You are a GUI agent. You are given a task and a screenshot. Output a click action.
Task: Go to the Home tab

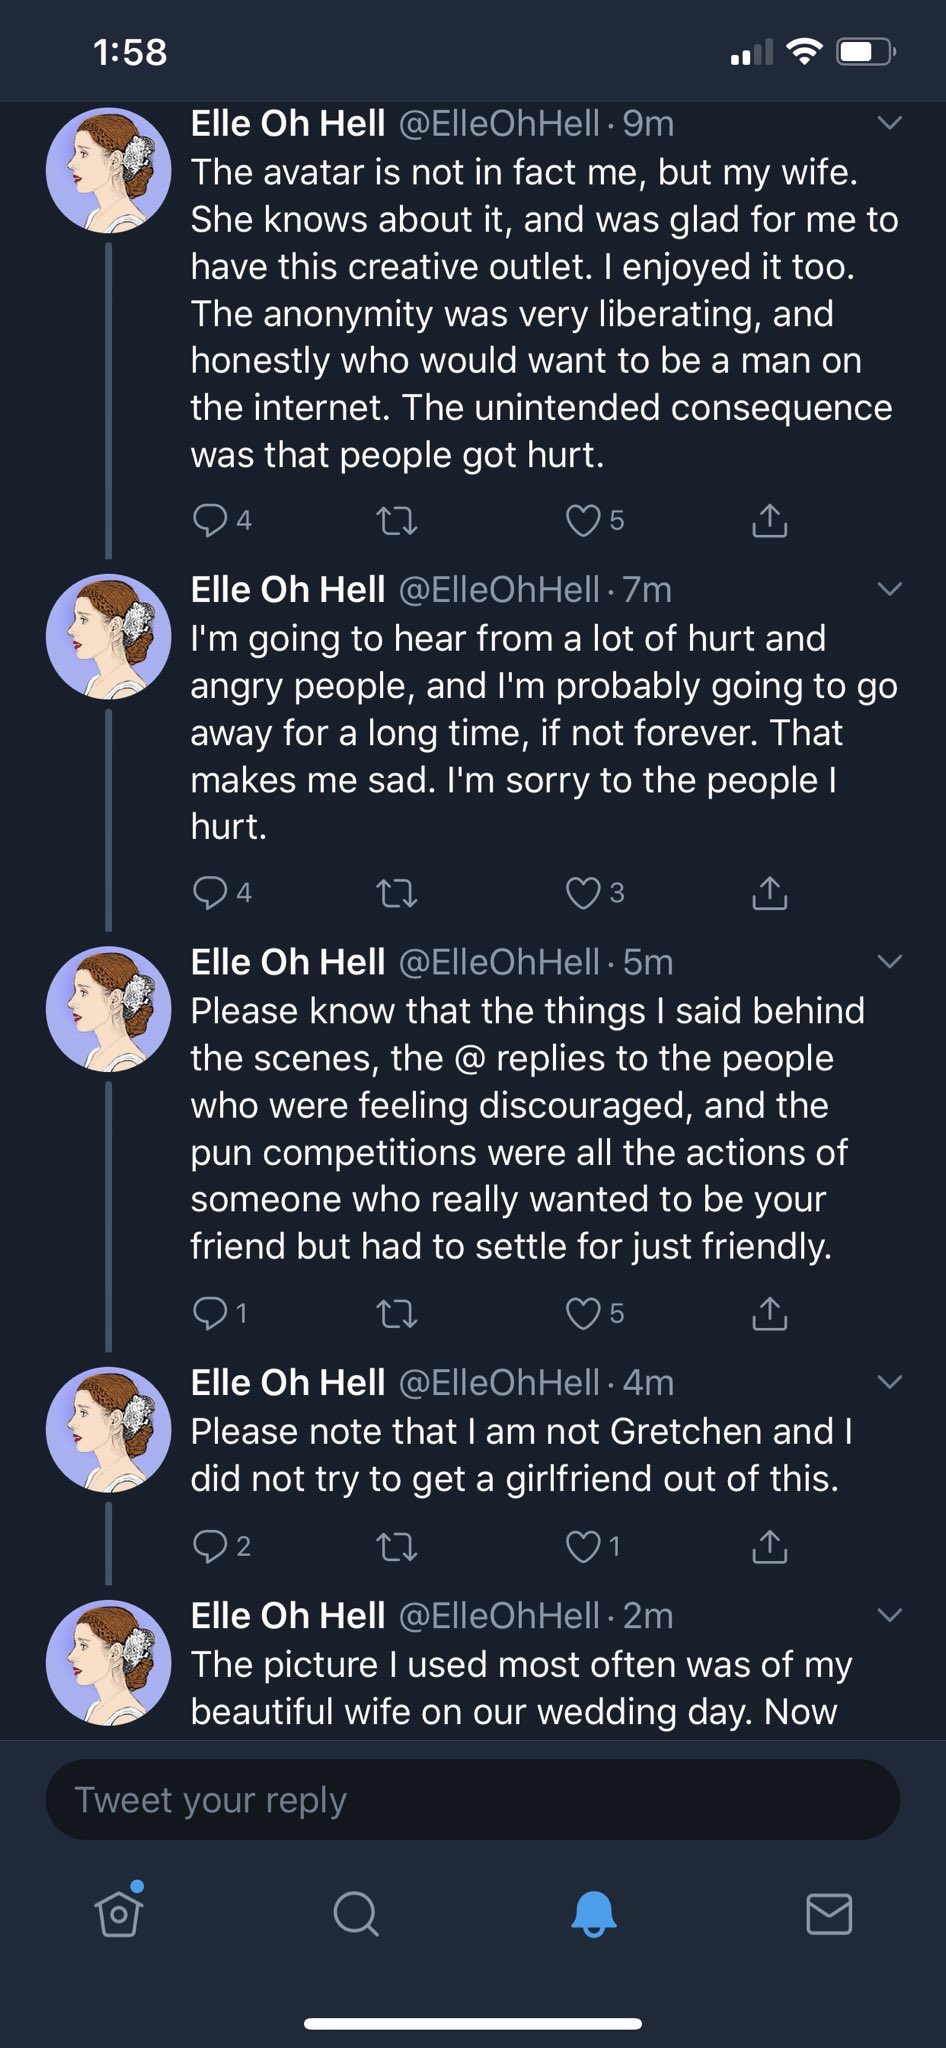[x=119, y=1912]
